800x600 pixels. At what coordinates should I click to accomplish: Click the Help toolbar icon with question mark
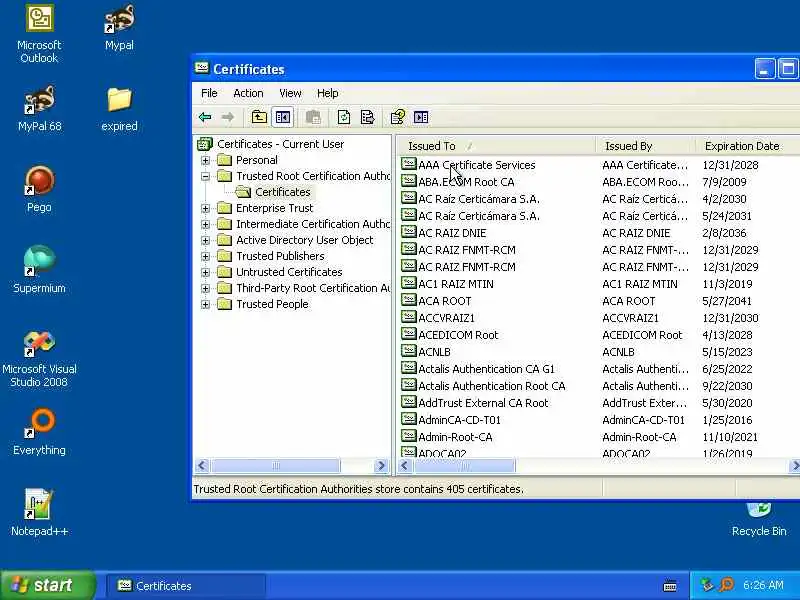tap(398, 117)
